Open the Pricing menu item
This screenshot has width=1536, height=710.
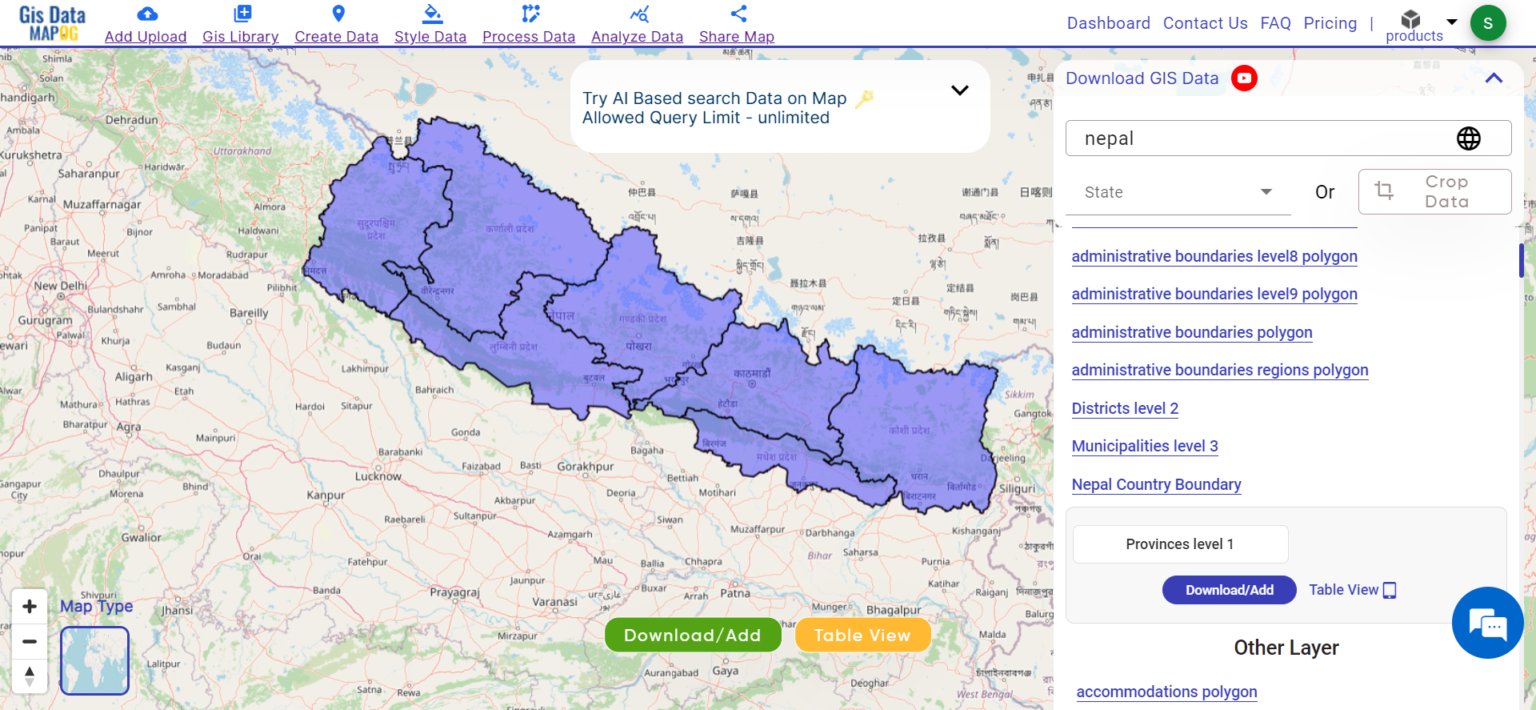pyautogui.click(x=1330, y=22)
